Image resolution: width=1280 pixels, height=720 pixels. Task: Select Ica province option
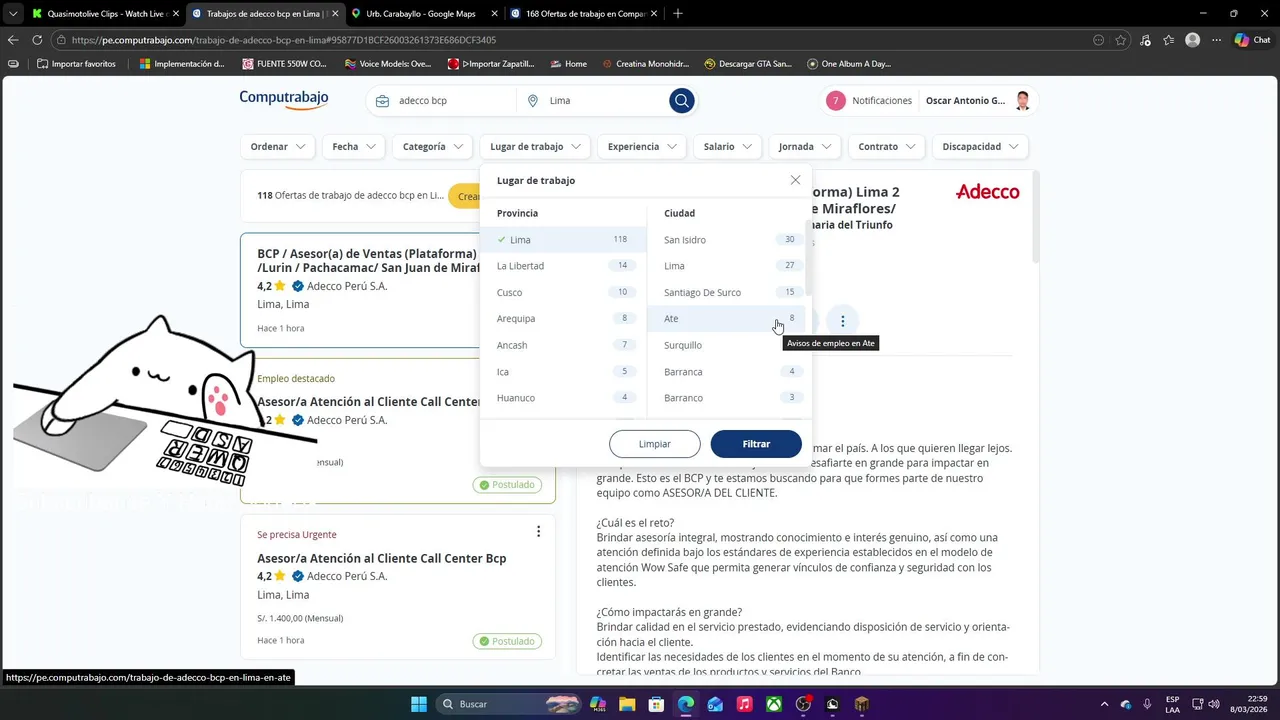click(x=563, y=371)
